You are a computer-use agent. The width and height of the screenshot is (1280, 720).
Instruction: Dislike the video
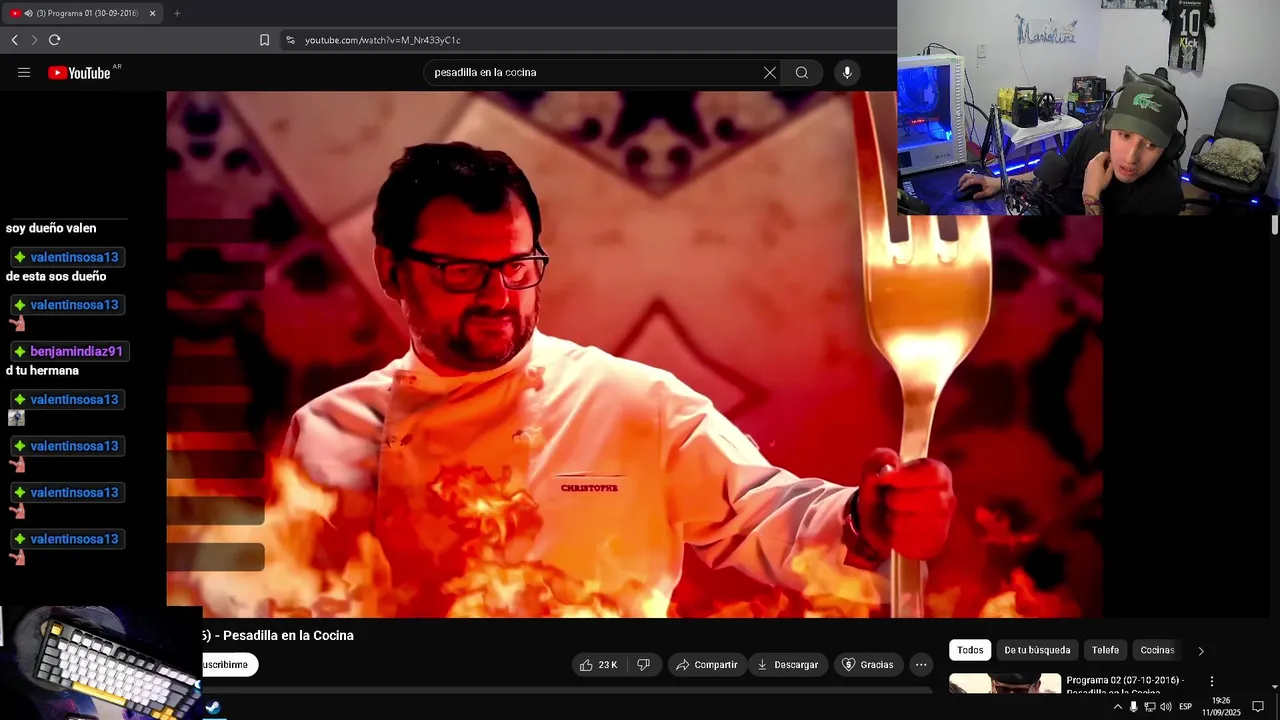click(x=644, y=665)
